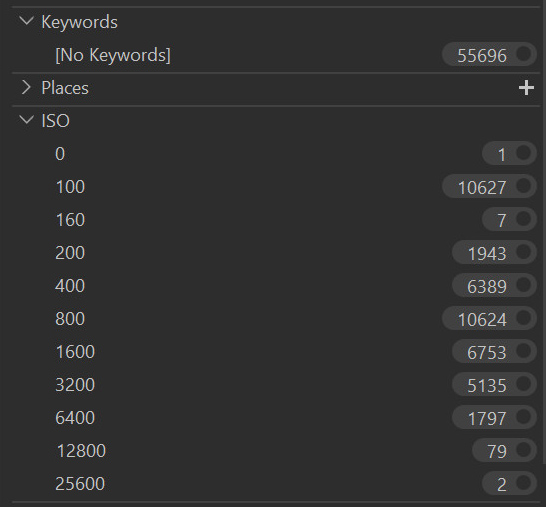Collapse the Keywords section

pos(26,21)
